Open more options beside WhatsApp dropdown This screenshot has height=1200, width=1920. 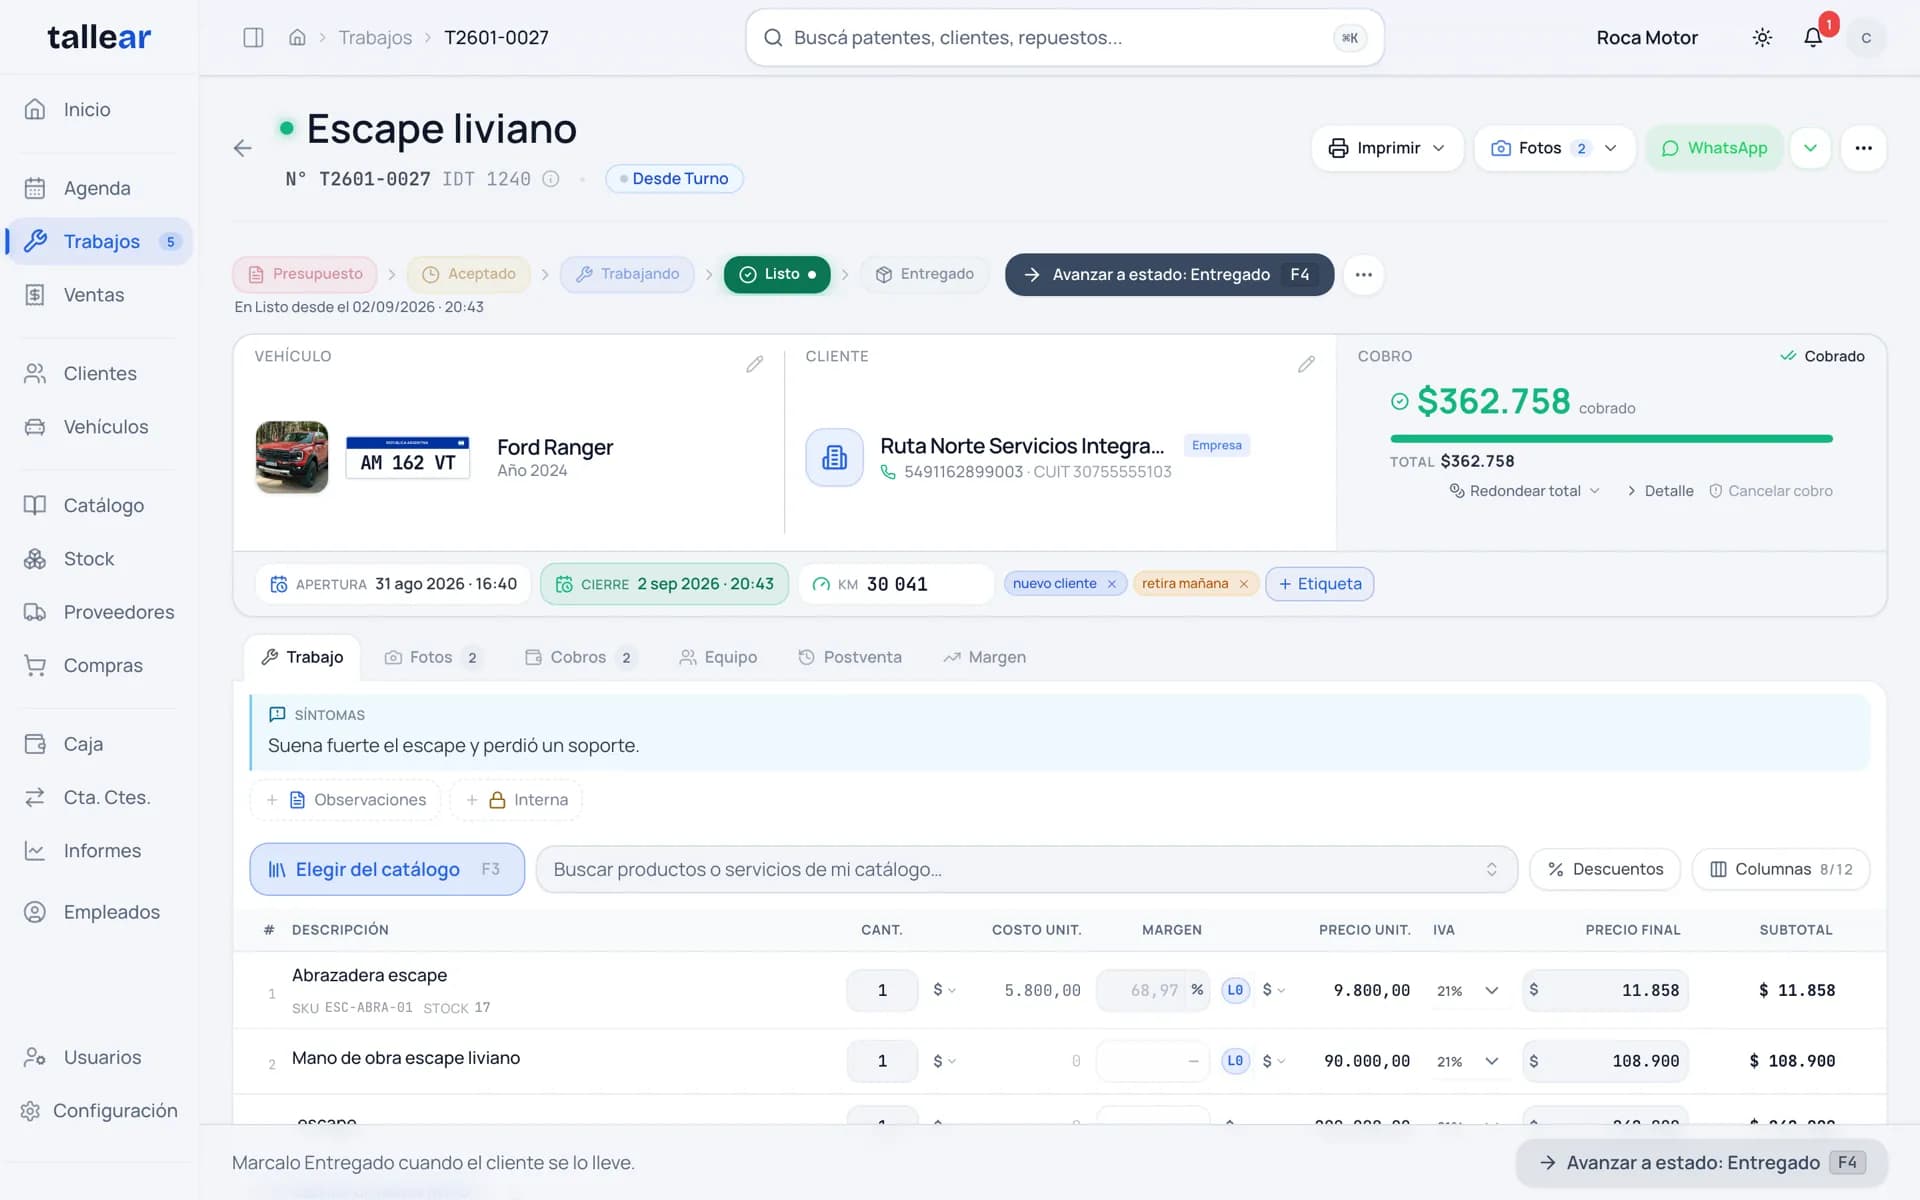click(1863, 148)
